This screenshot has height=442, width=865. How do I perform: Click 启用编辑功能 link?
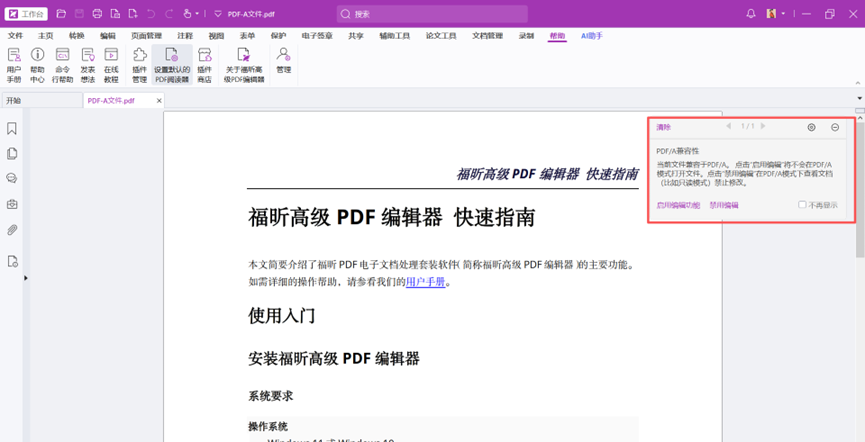click(x=678, y=205)
